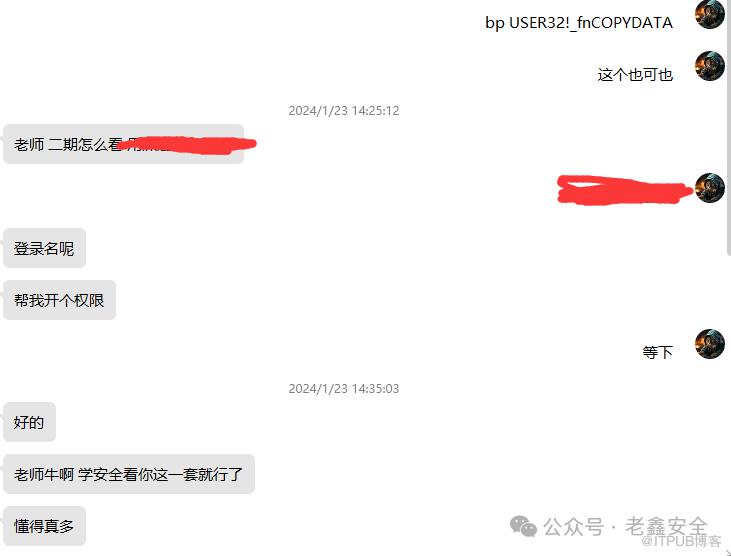This screenshot has height=556, width=731.
Task: Click the 好的 message bubble
Action: point(29,422)
